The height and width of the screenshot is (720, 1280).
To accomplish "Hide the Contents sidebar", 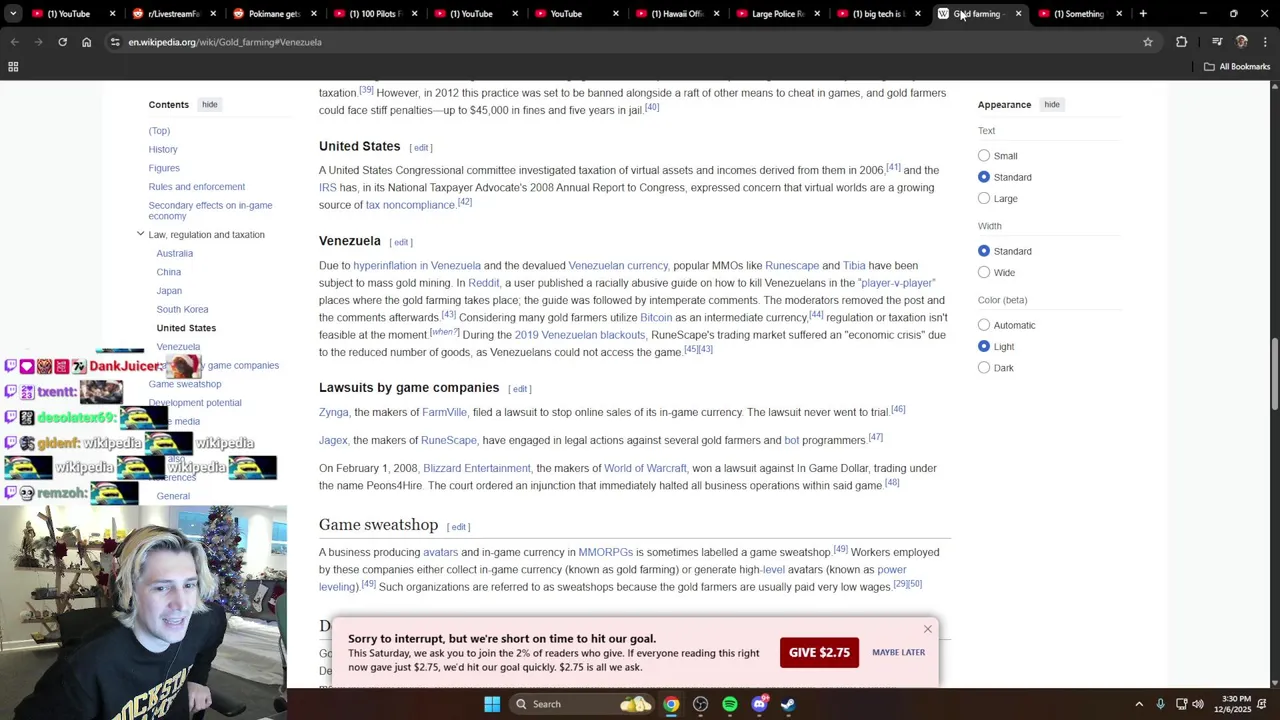I will click(209, 104).
